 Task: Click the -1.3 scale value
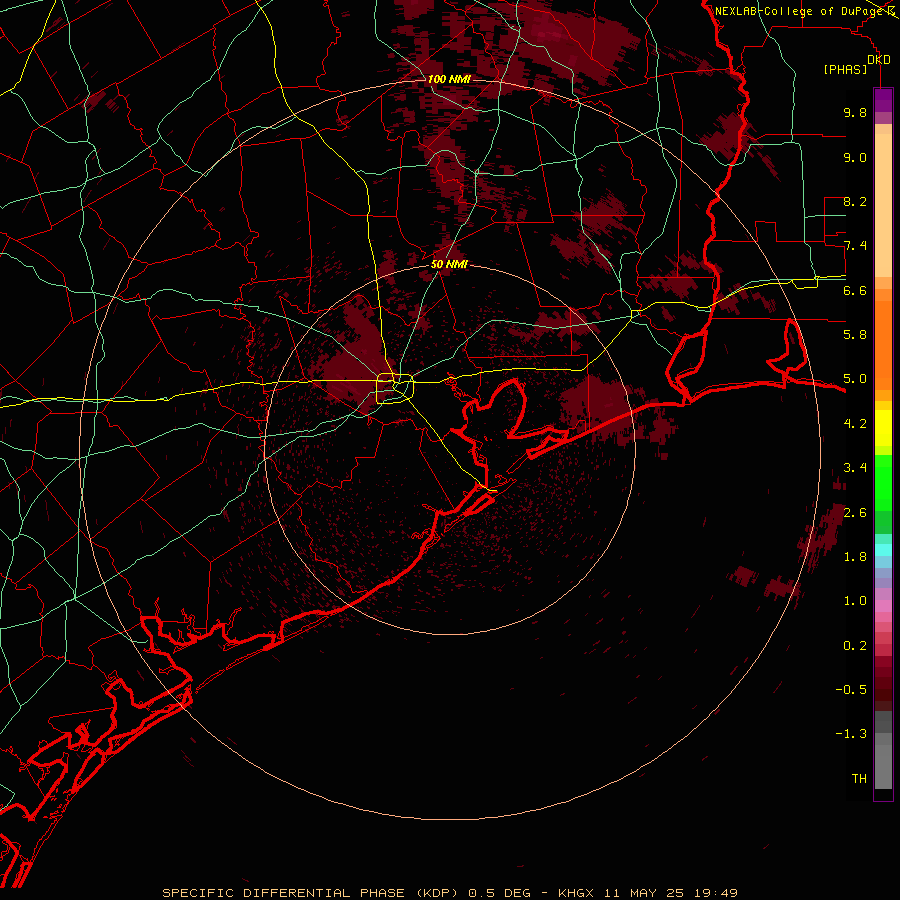coord(851,734)
